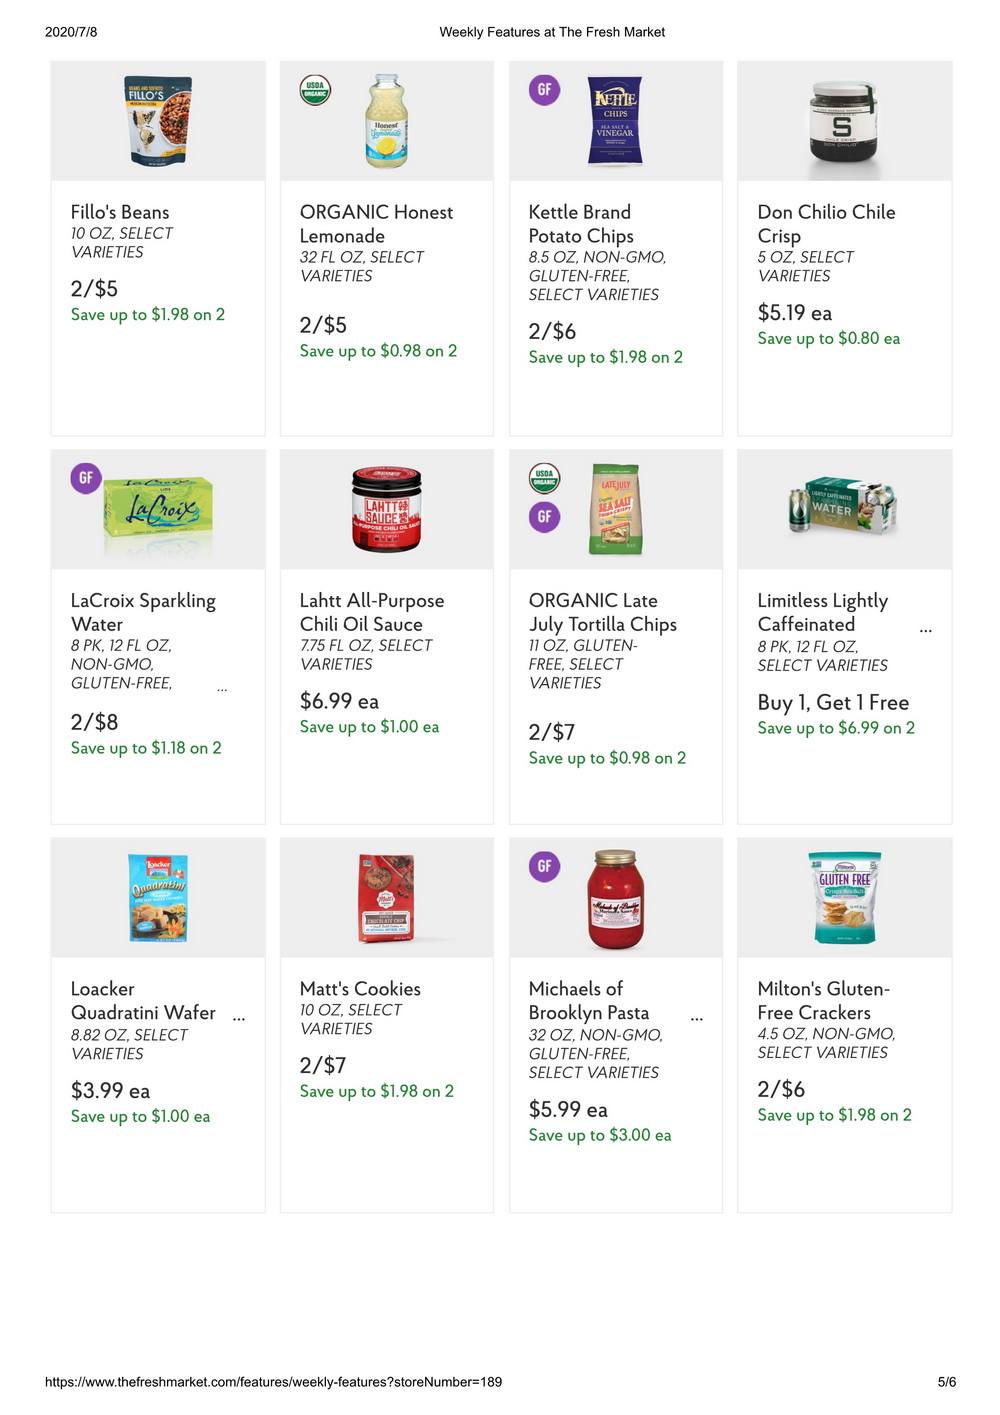Viewport: 1000px width, 1415px height.
Task: Click the USDA Organic badge on Honest Lemonade
Action: click(315, 90)
